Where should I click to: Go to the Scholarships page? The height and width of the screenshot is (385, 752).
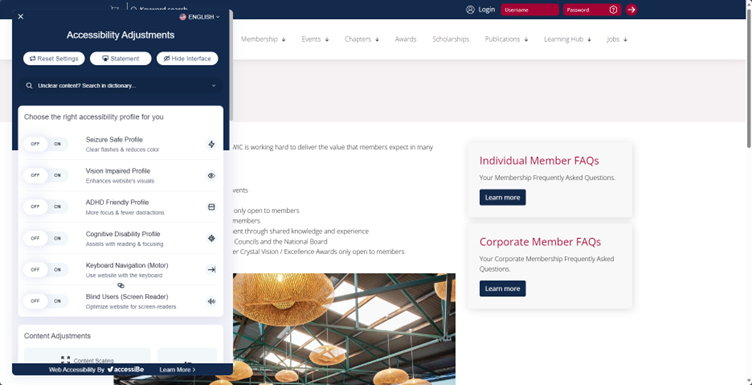451,39
